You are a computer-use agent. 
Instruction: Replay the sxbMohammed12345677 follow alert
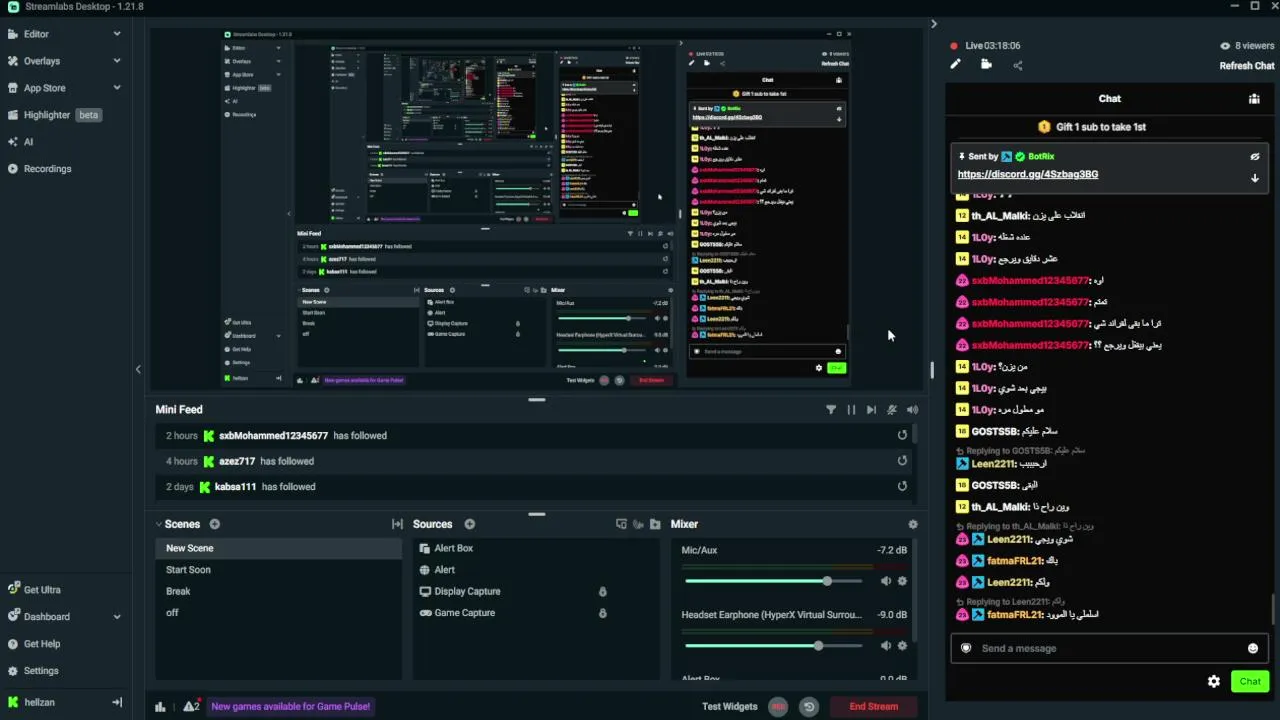(x=902, y=435)
